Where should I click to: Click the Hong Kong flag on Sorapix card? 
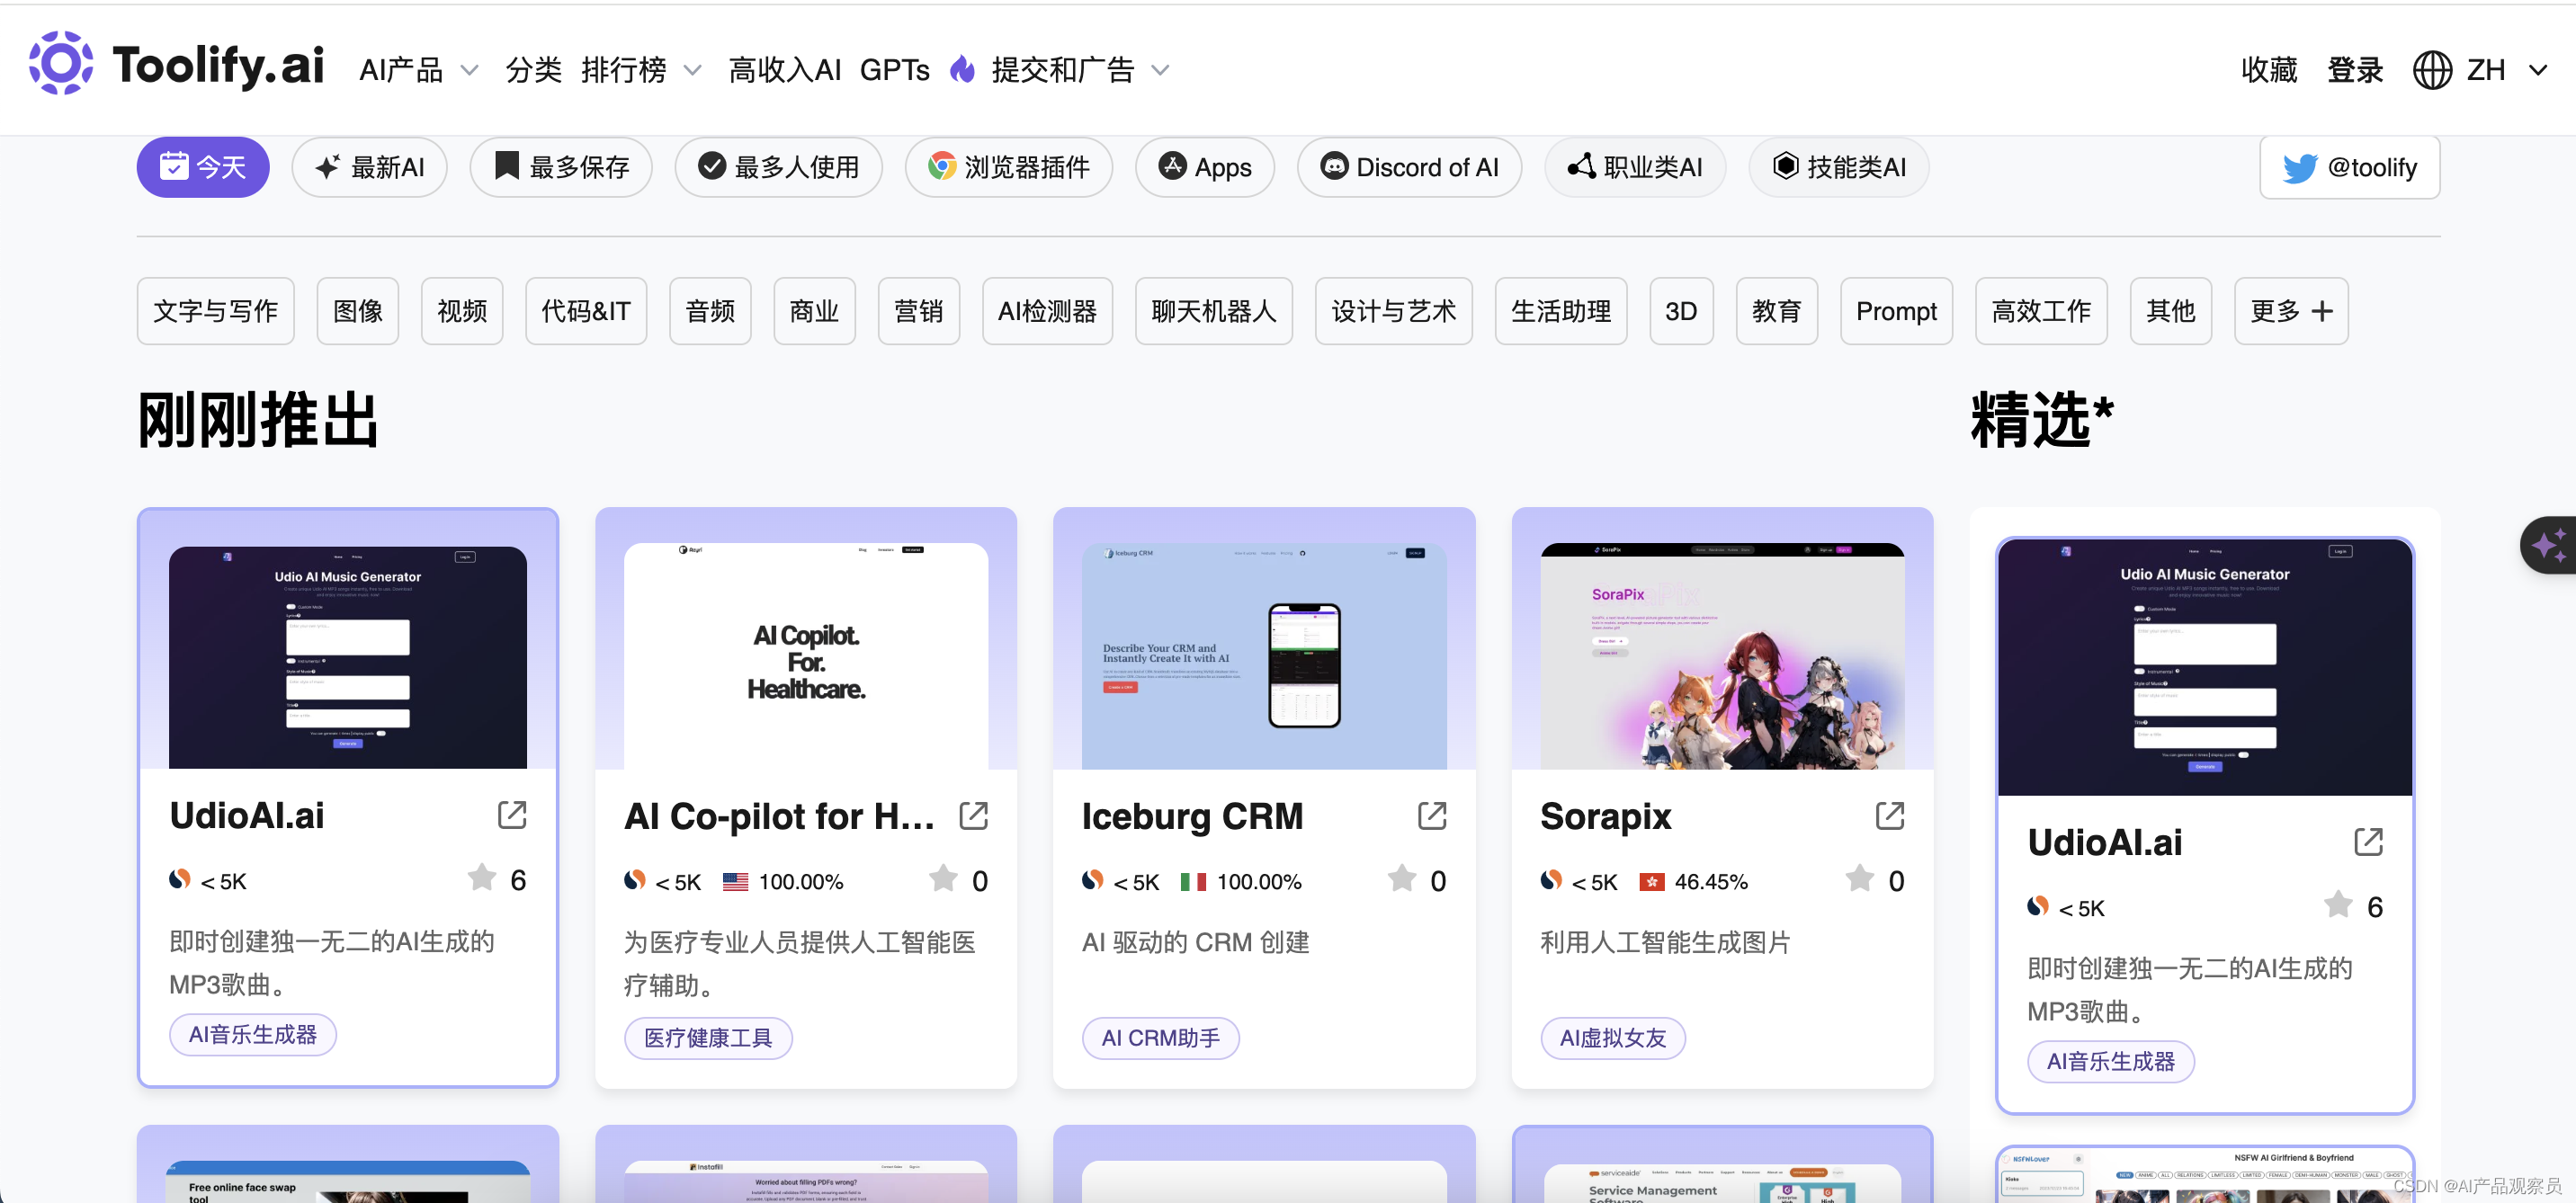pos(1652,882)
